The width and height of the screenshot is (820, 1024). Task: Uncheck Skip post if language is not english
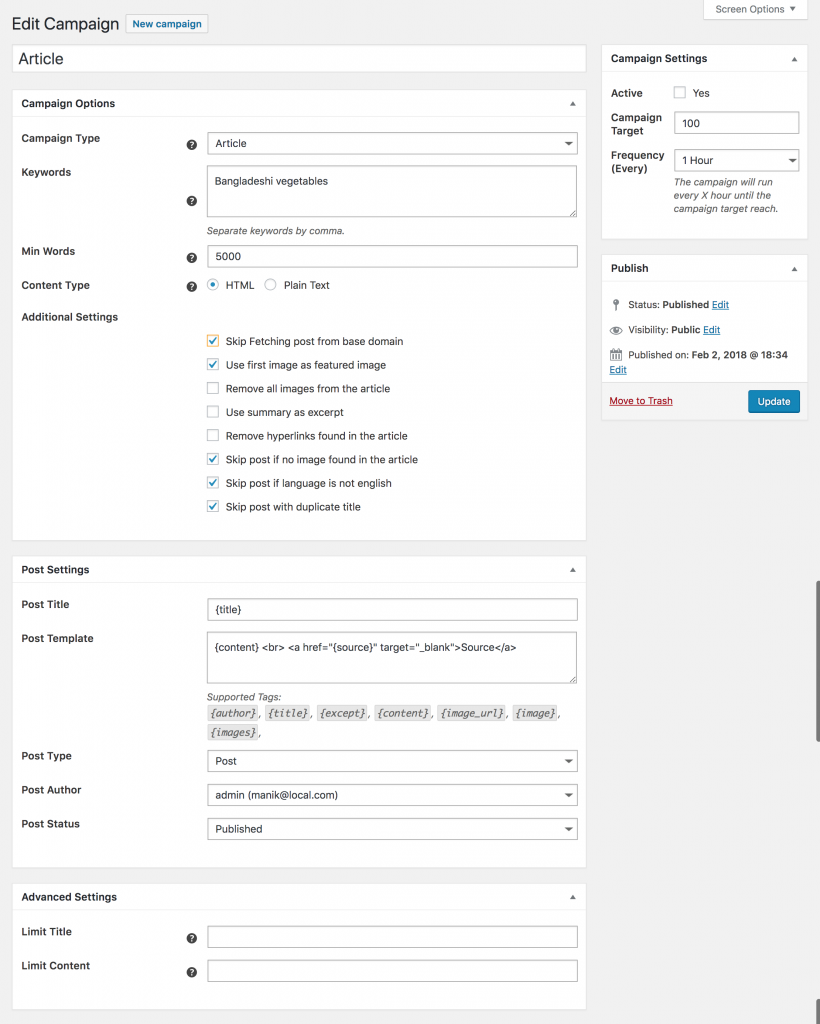click(213, 483)
